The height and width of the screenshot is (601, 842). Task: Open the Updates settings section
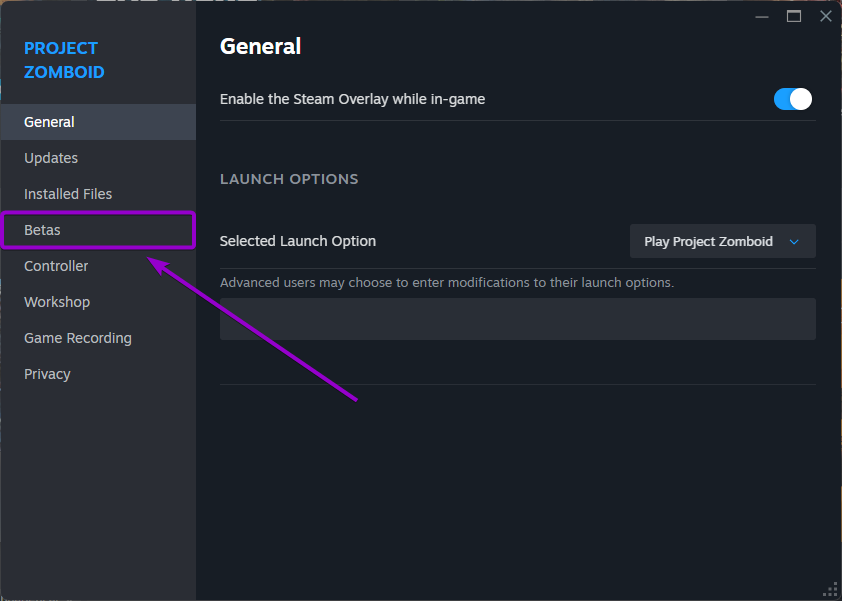pos(98,158)
